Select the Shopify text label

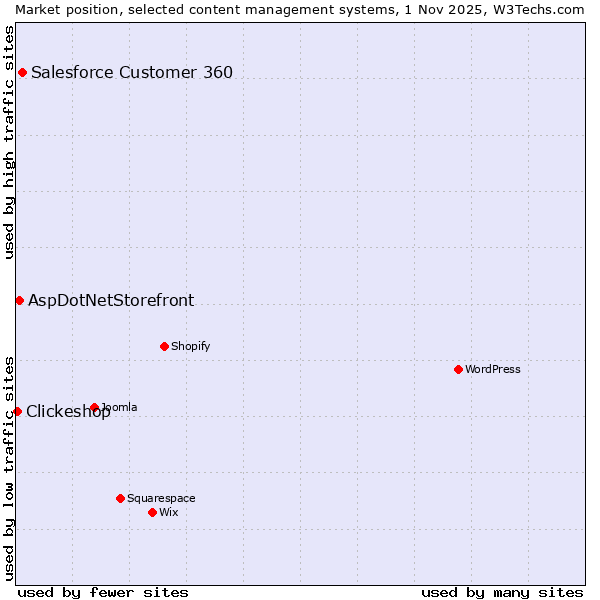tap(190, 346)
